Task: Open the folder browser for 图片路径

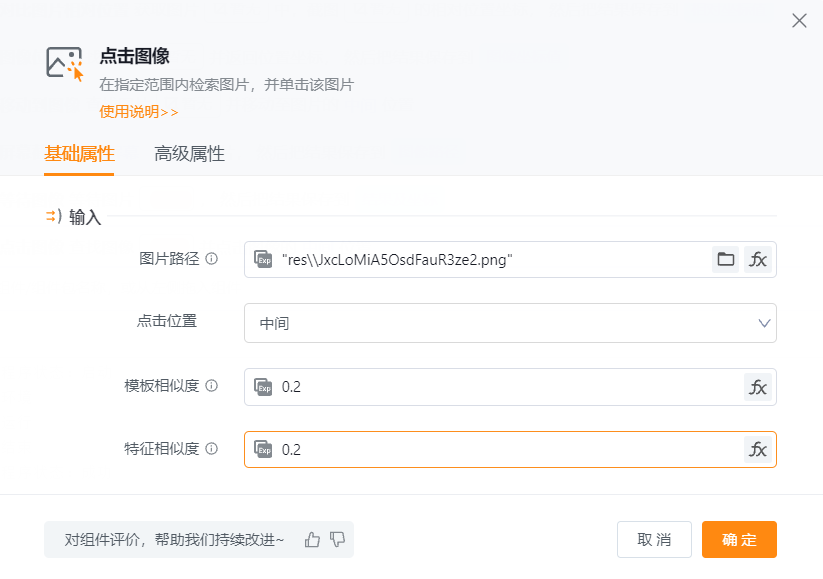Action: click(726, 260)
